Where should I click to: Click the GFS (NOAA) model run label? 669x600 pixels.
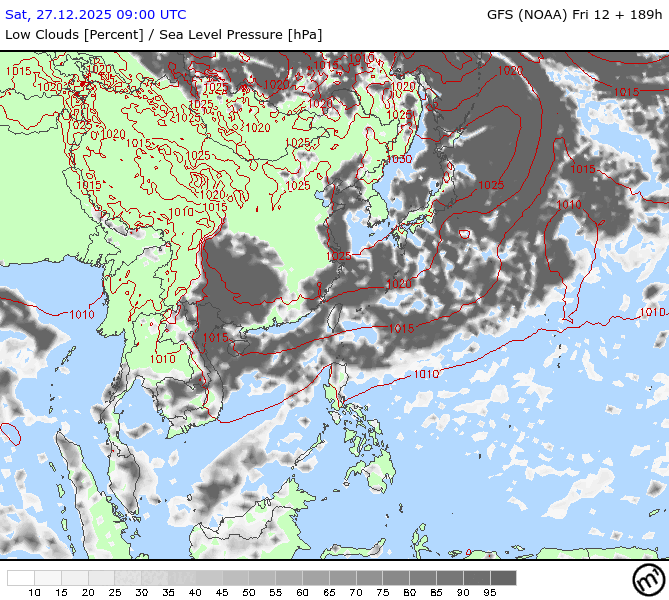pos(574,14)
